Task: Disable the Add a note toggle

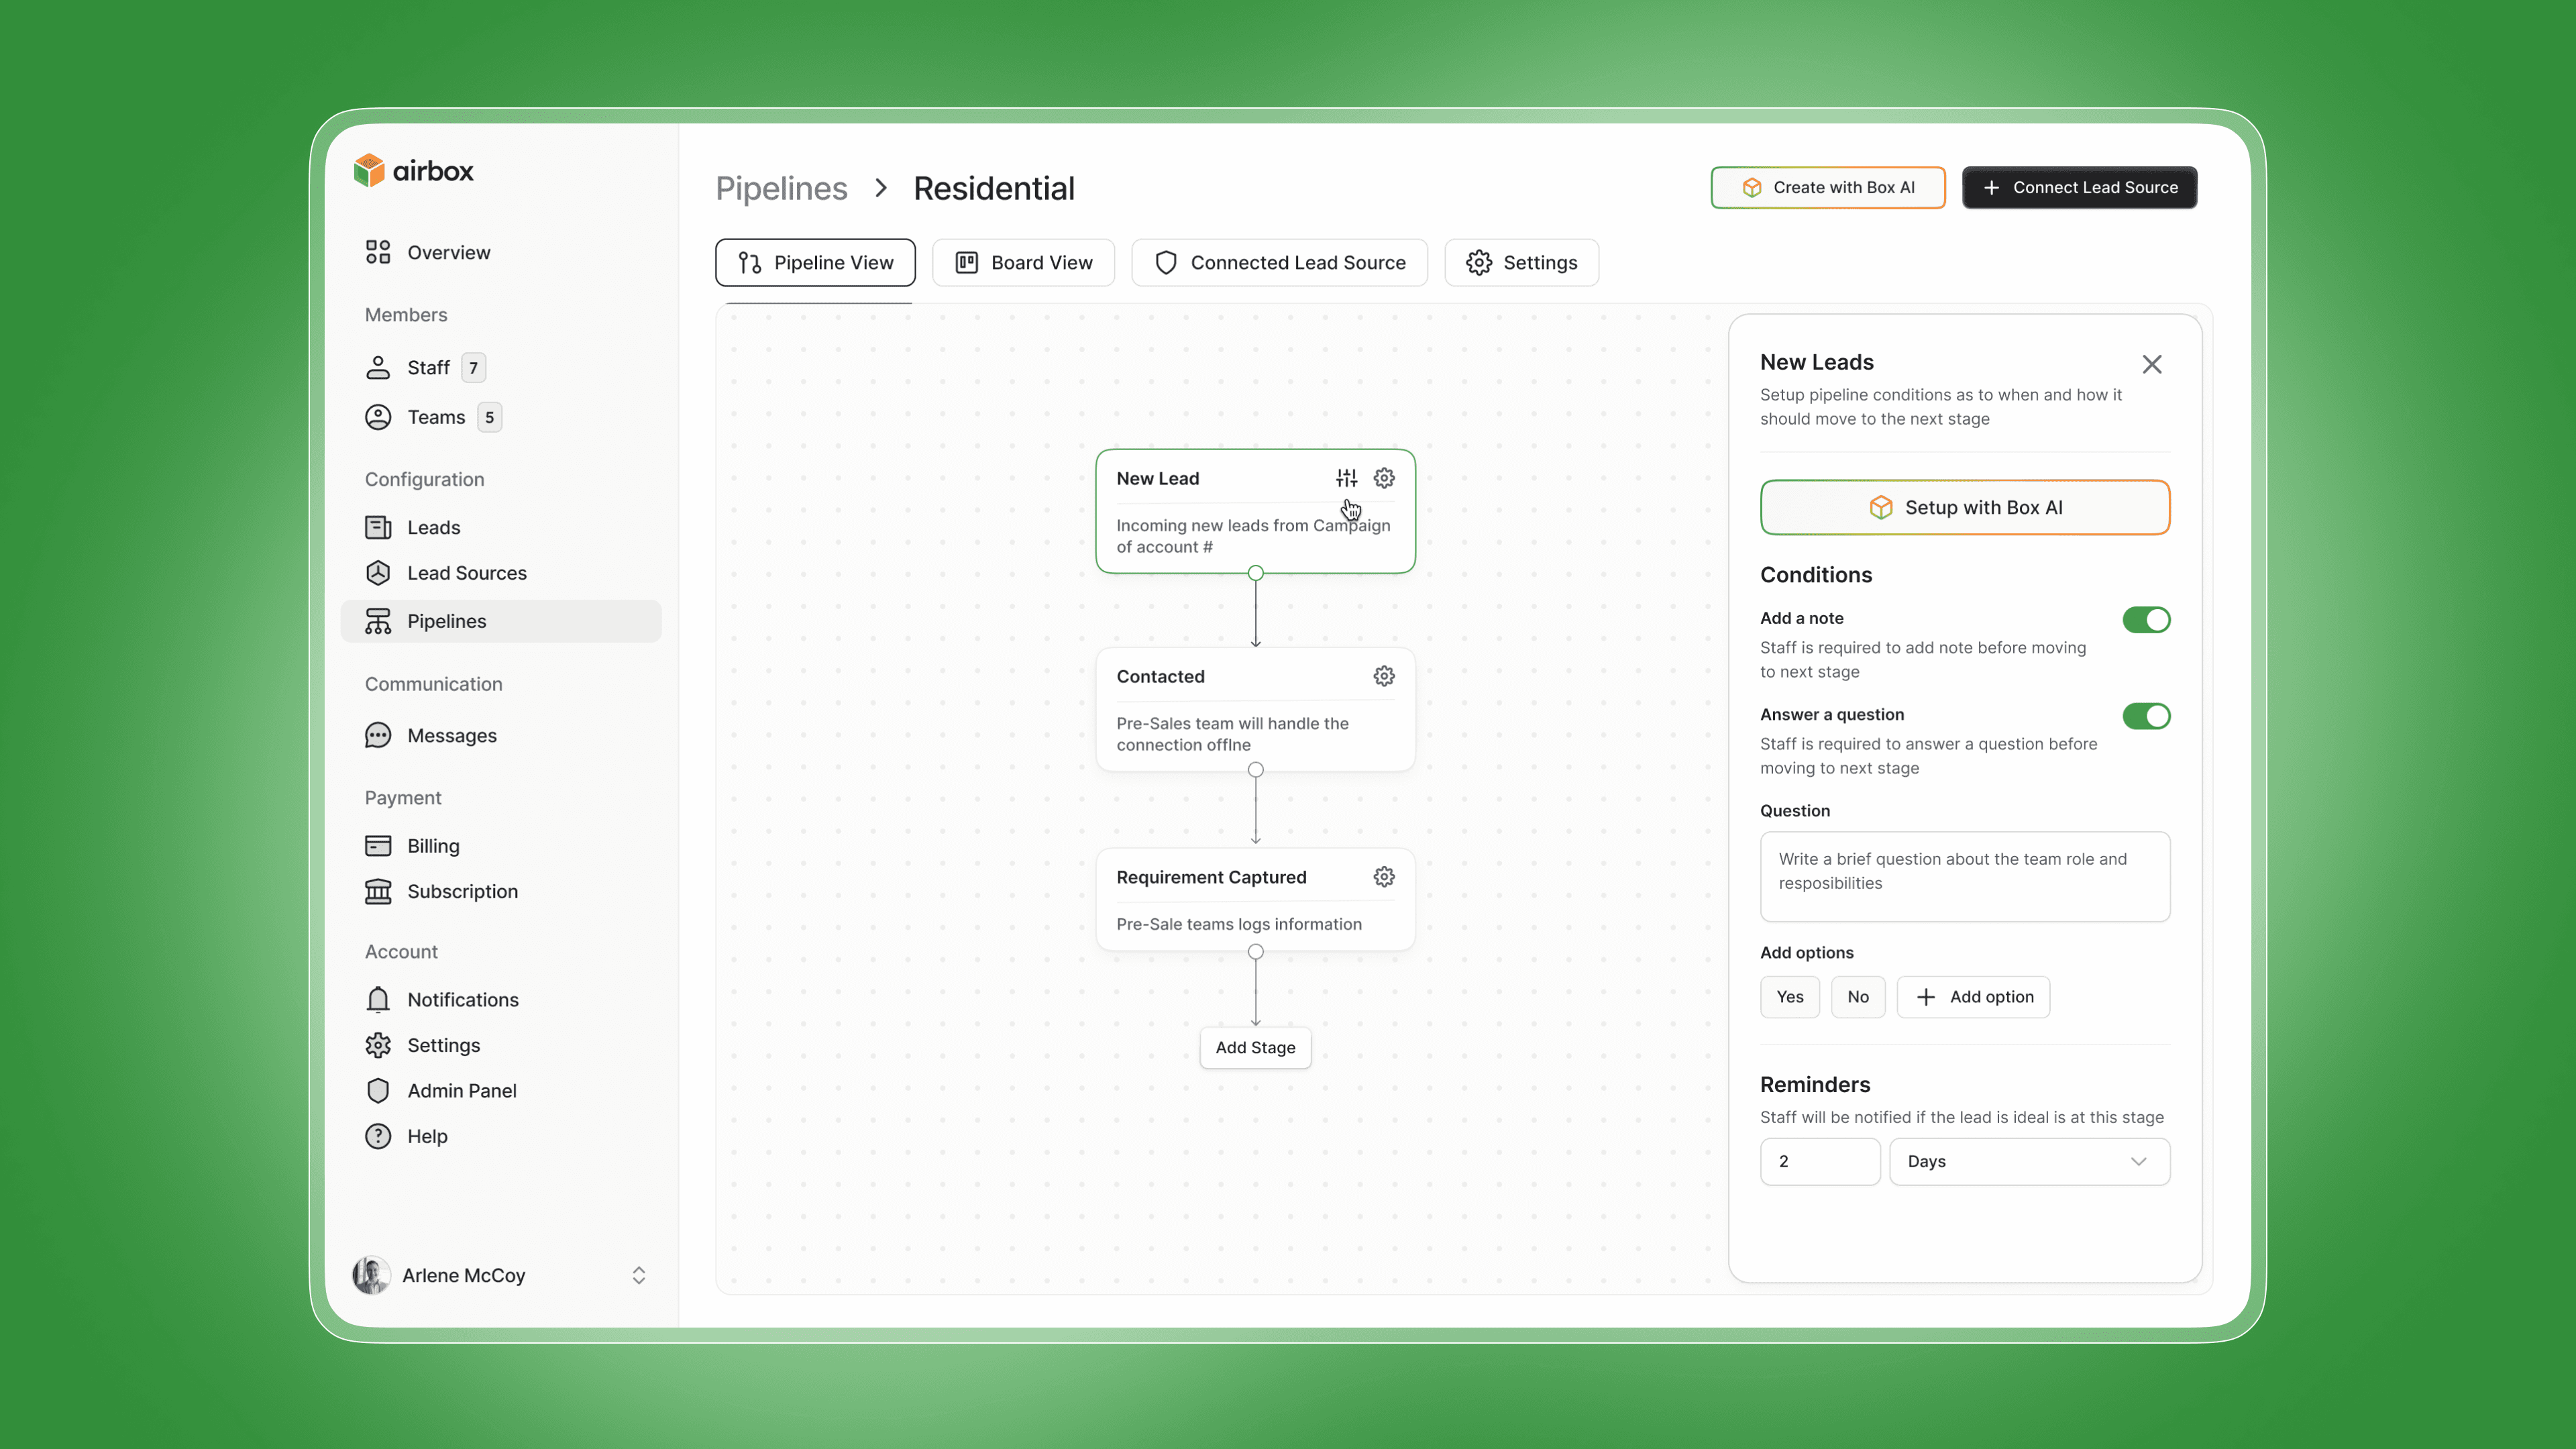Action: pyautogui.click(x=2146, y=620)
